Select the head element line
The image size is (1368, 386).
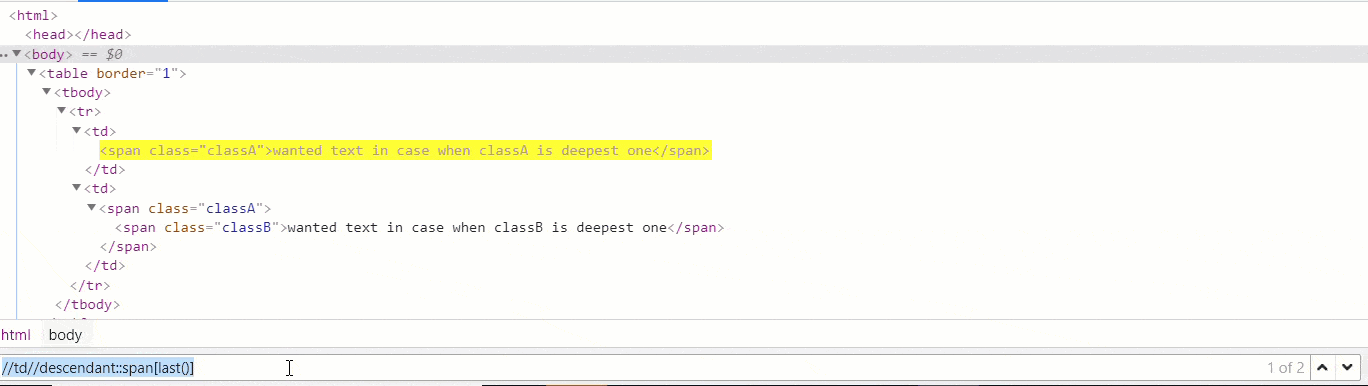78,35
